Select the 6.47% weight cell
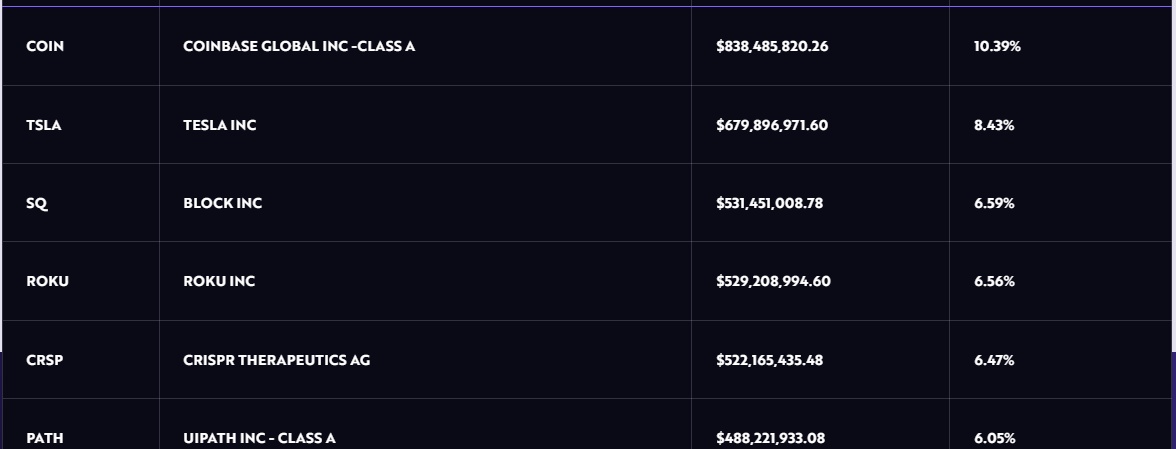Screen dimensions: 1176x449 [994, 360]
